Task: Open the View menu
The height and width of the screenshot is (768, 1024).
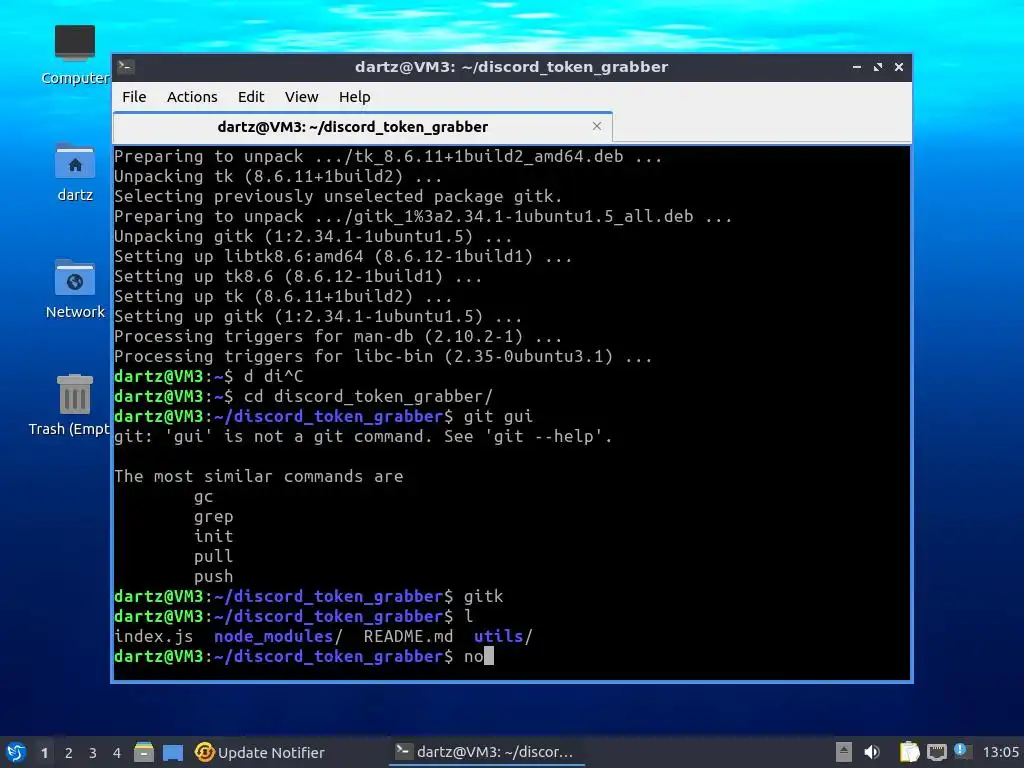Action: coord(301,97)
